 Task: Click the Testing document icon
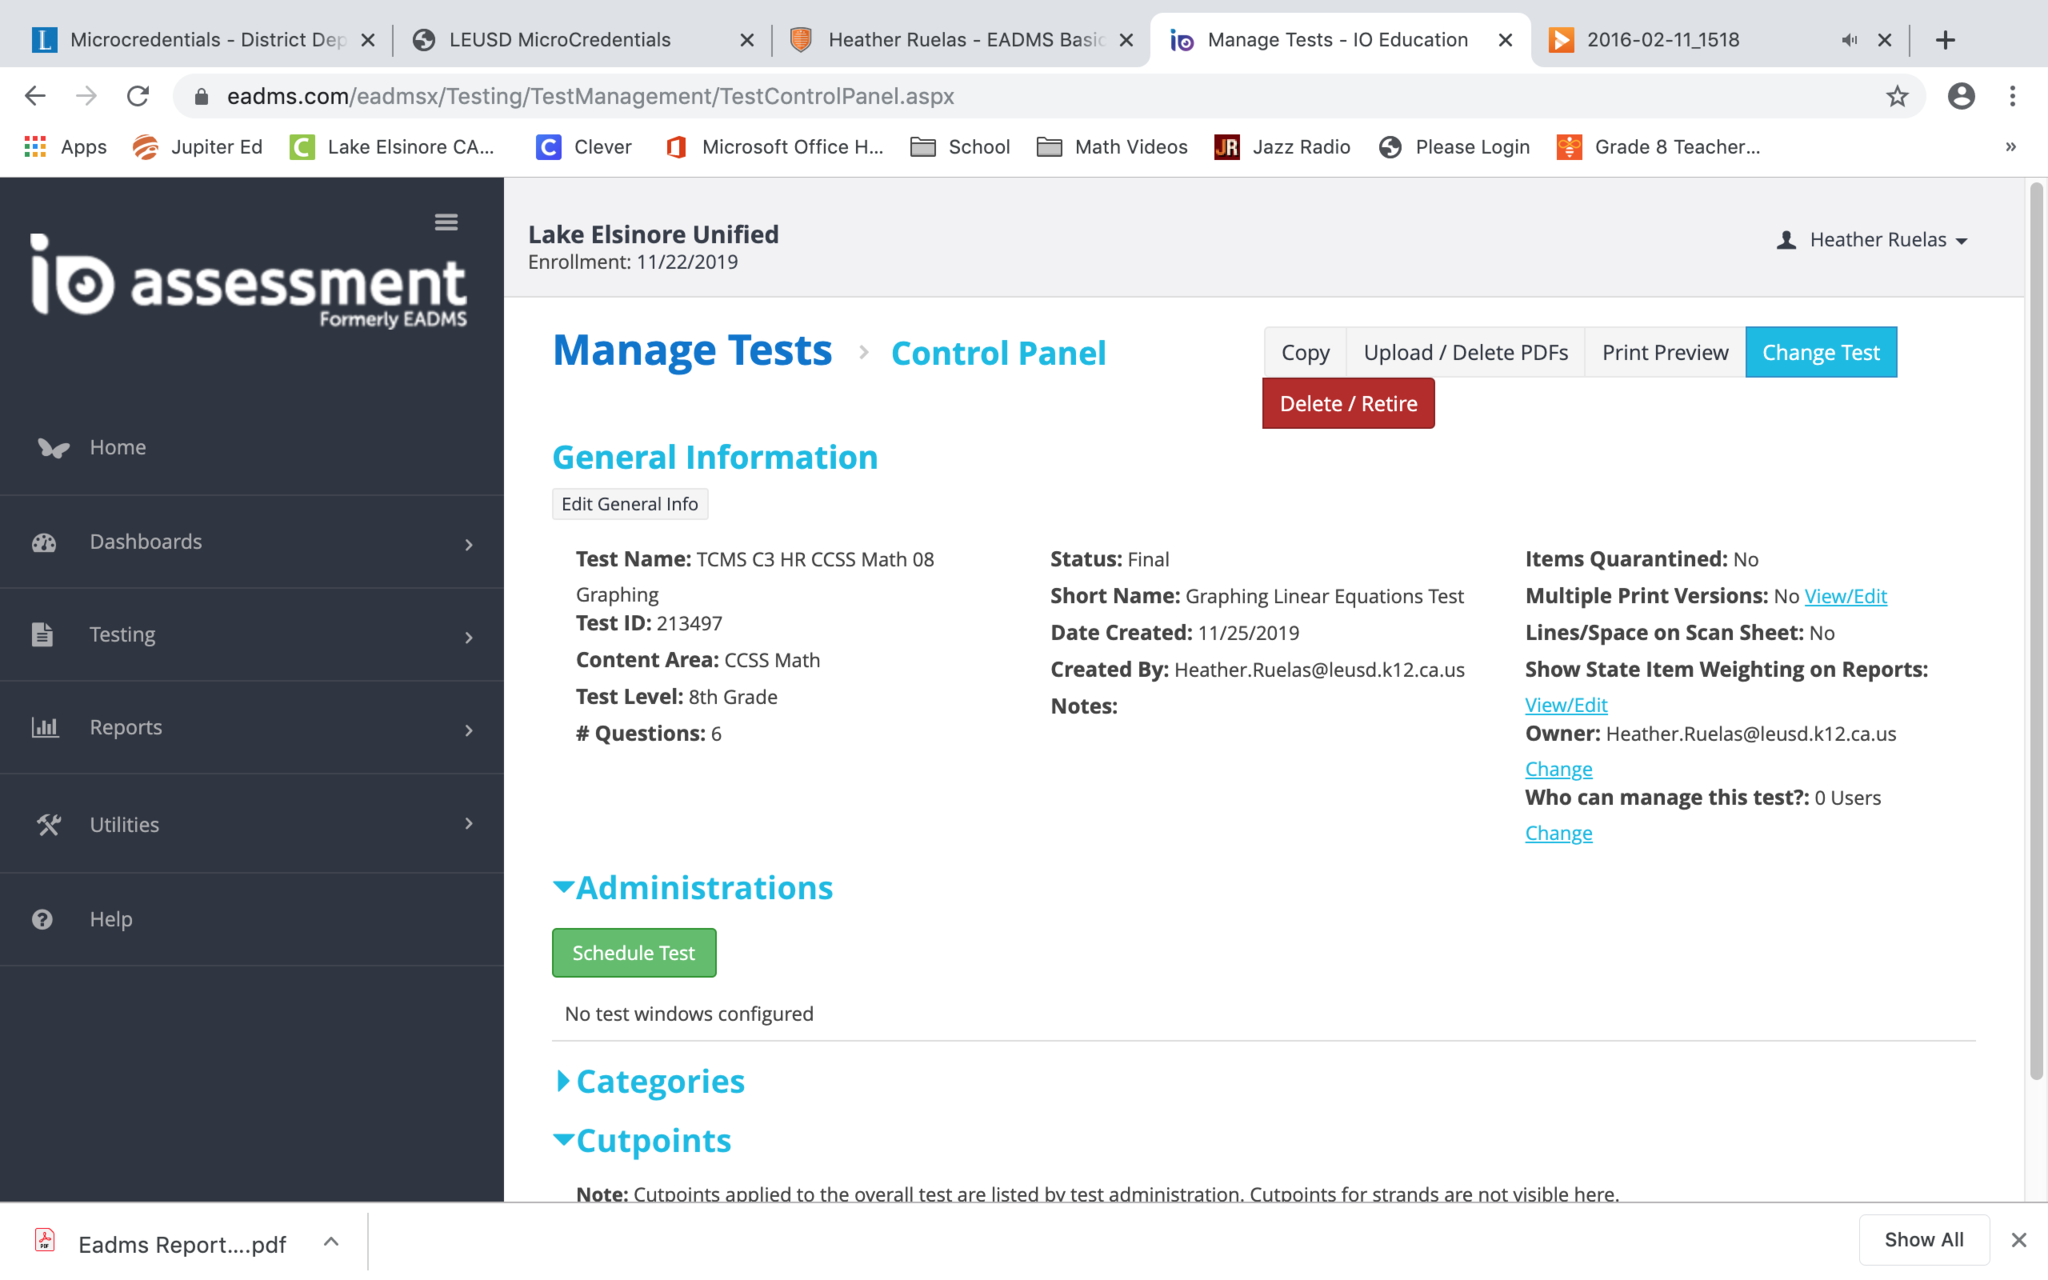42,635
